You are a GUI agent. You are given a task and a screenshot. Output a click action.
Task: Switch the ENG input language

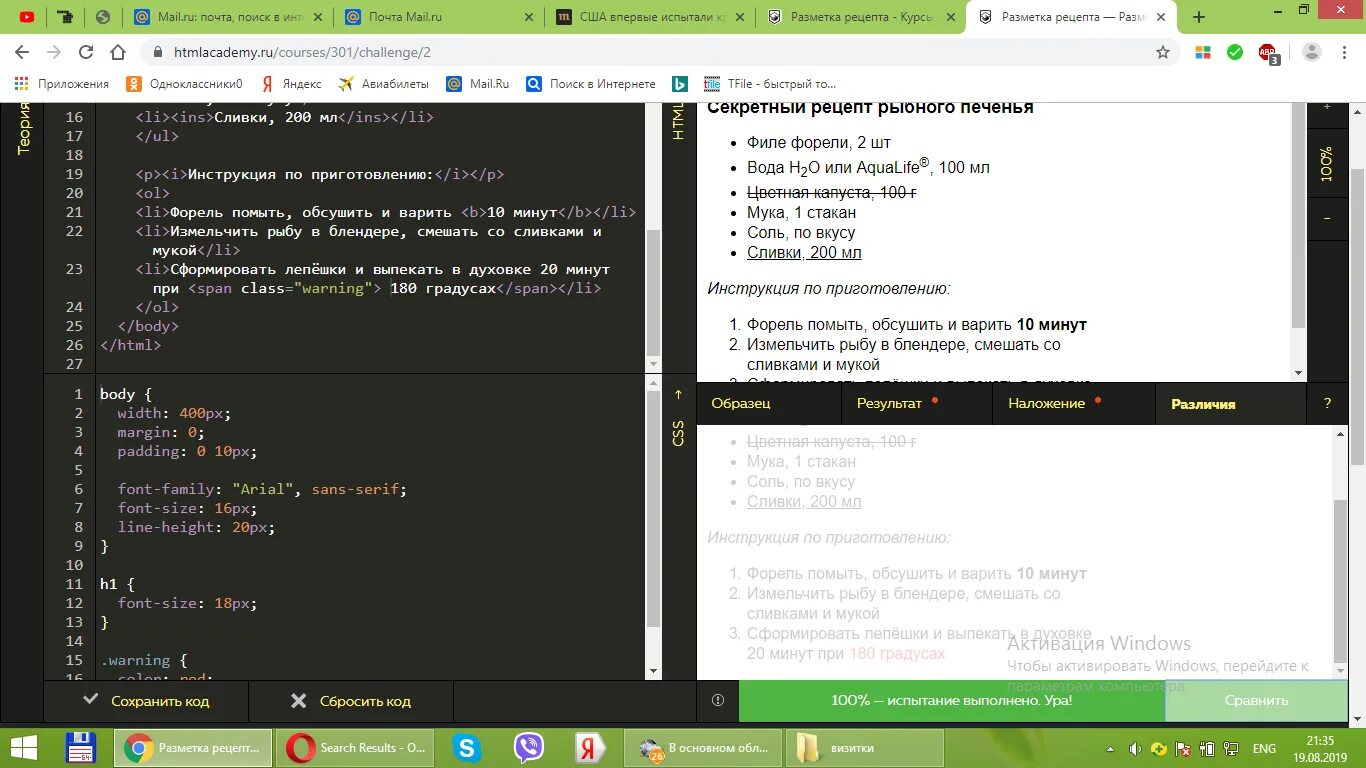coord(1264,748)
